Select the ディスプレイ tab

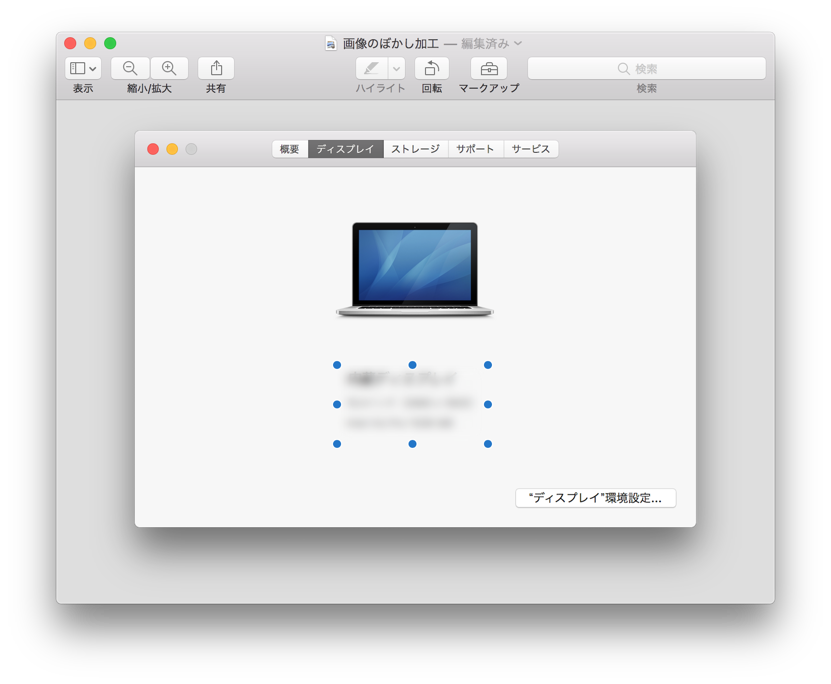pyautogui.click(x=346, y=149)
